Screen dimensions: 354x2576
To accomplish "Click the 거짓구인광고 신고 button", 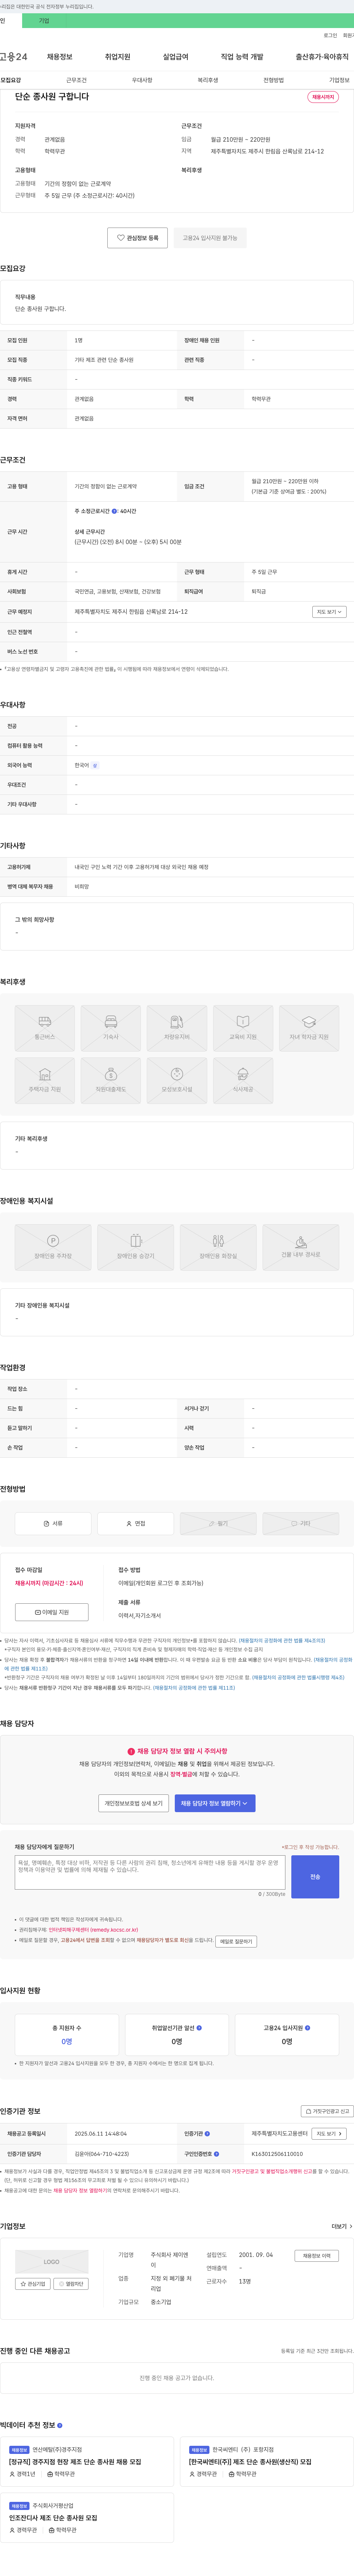I will tap(327, 2111).
